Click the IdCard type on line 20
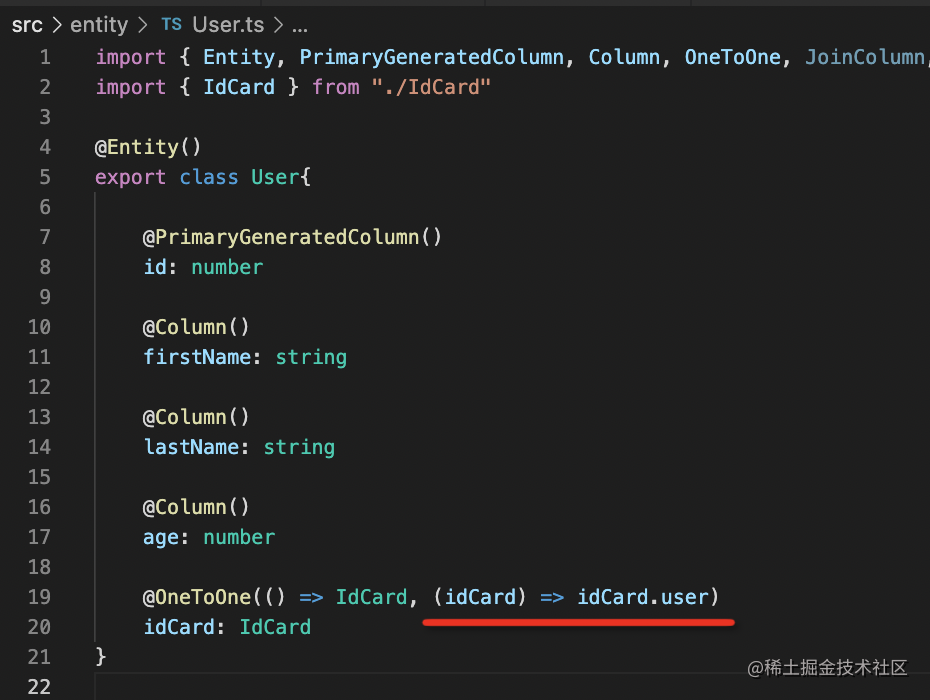Image resolution: width=930 pixels, height=700 pixels. (275, 627)
